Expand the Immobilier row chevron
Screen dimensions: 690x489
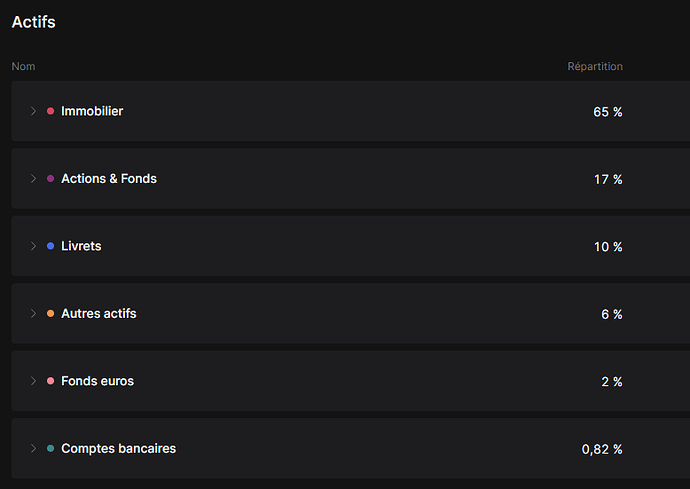[x=33, y=111]
